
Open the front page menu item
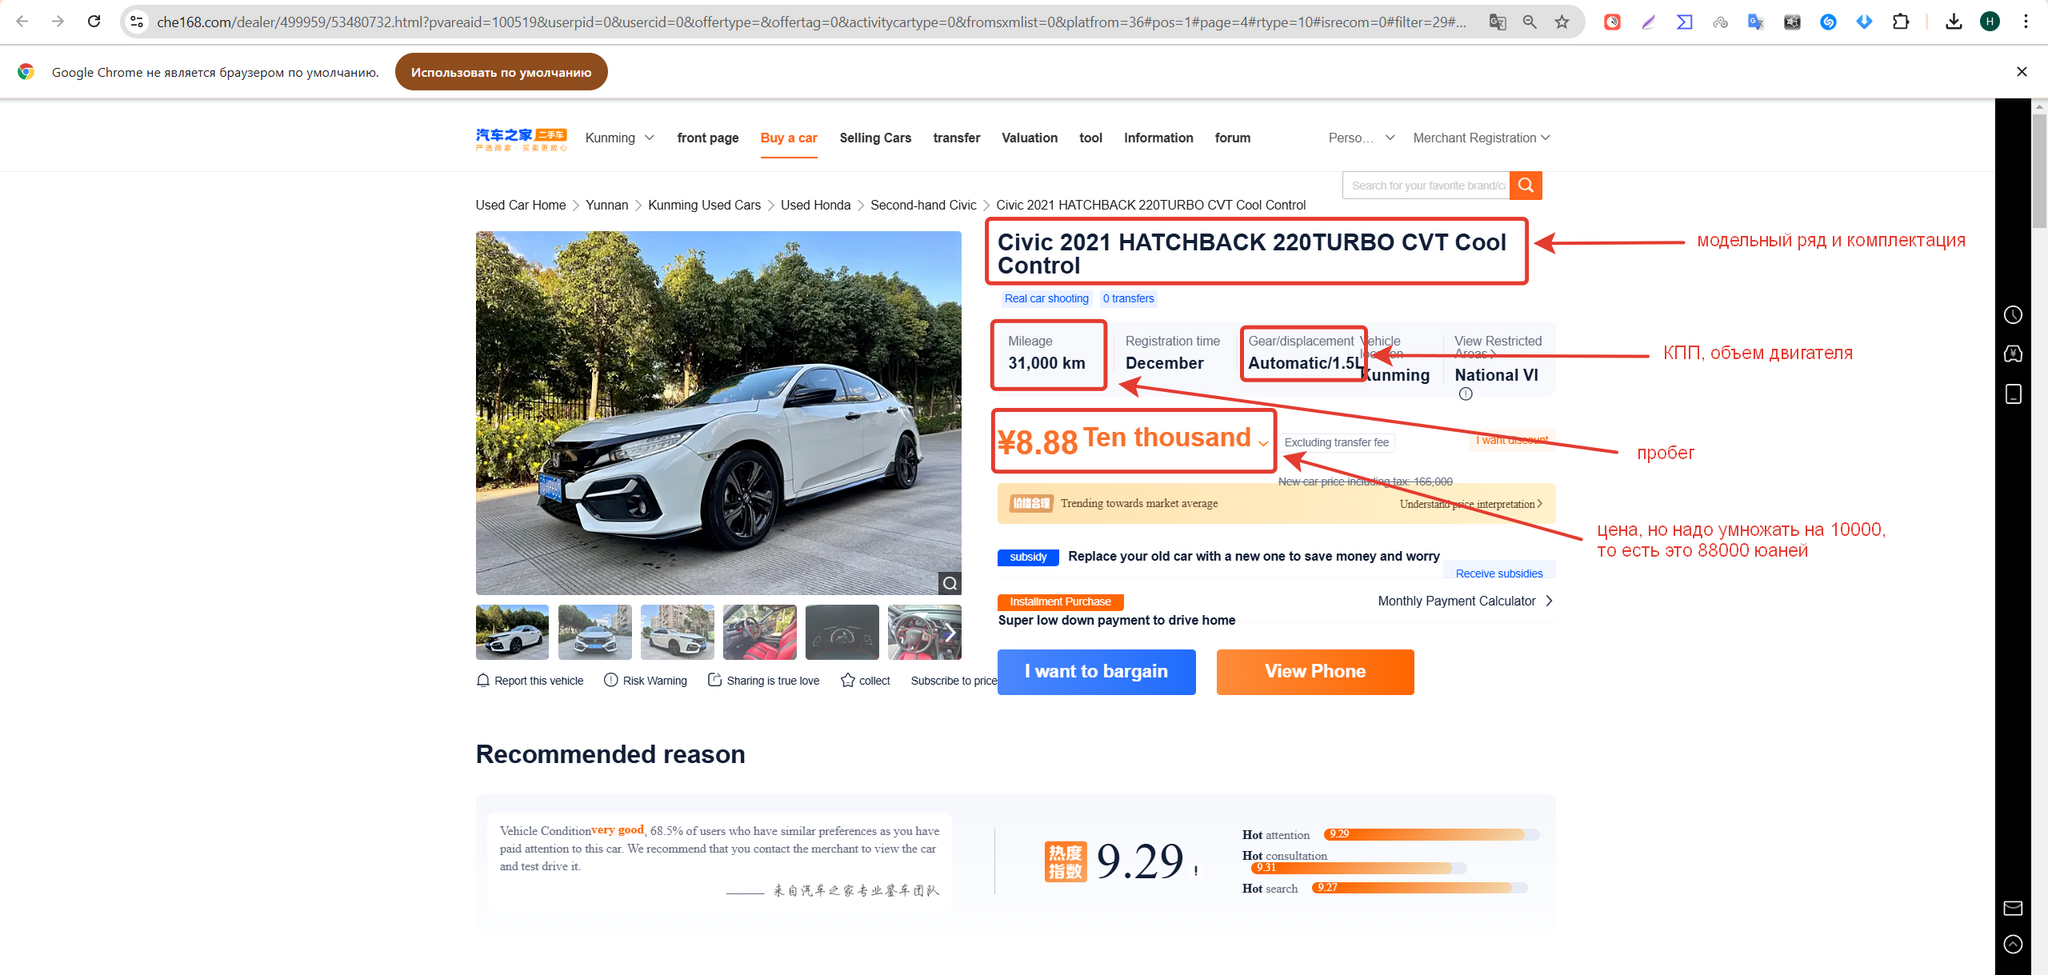tap(708, 138)
